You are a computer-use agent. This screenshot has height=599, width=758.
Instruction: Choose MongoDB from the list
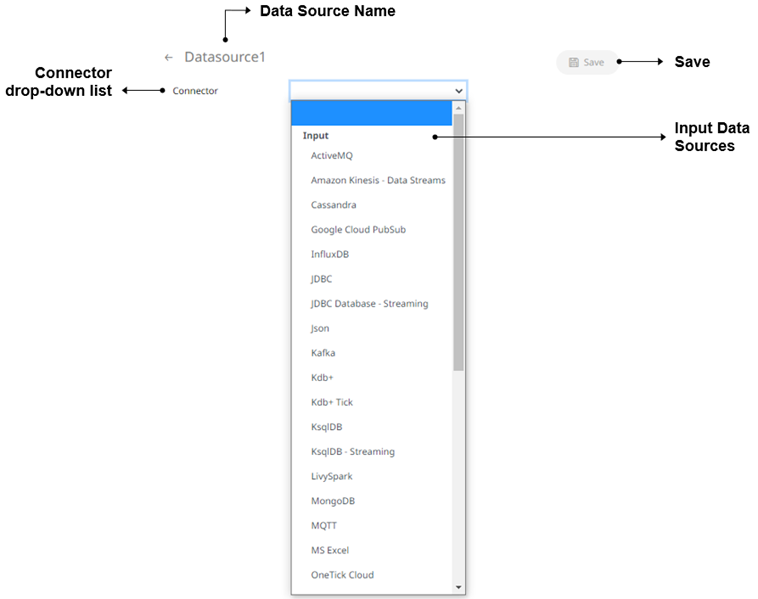pyautogui.click(x=334, y=500)
